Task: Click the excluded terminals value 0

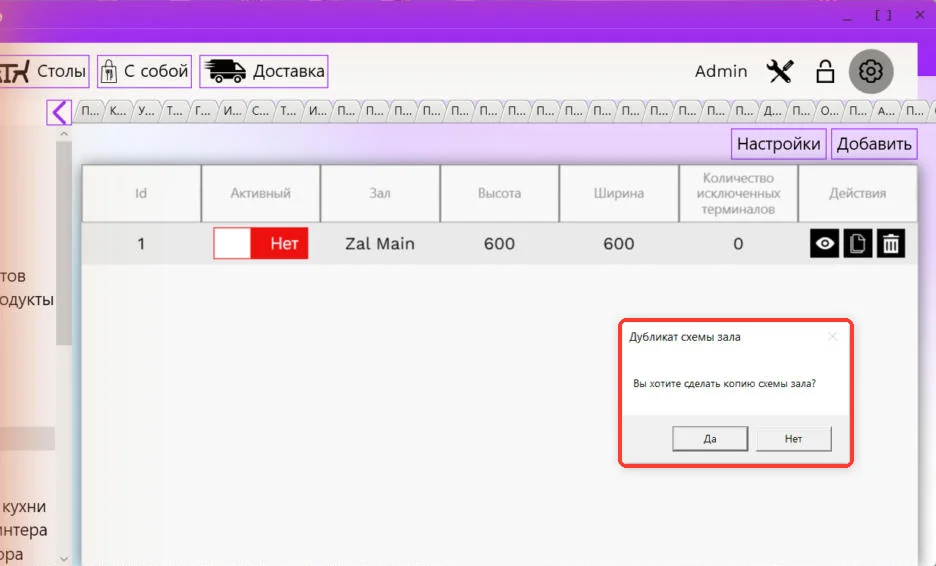Action: point(738,244)
